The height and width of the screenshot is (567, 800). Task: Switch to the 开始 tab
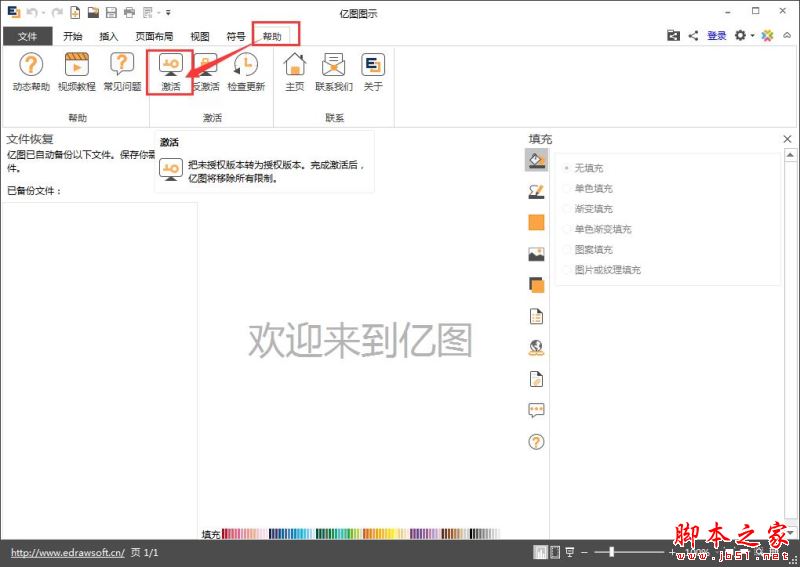[72, 36]
